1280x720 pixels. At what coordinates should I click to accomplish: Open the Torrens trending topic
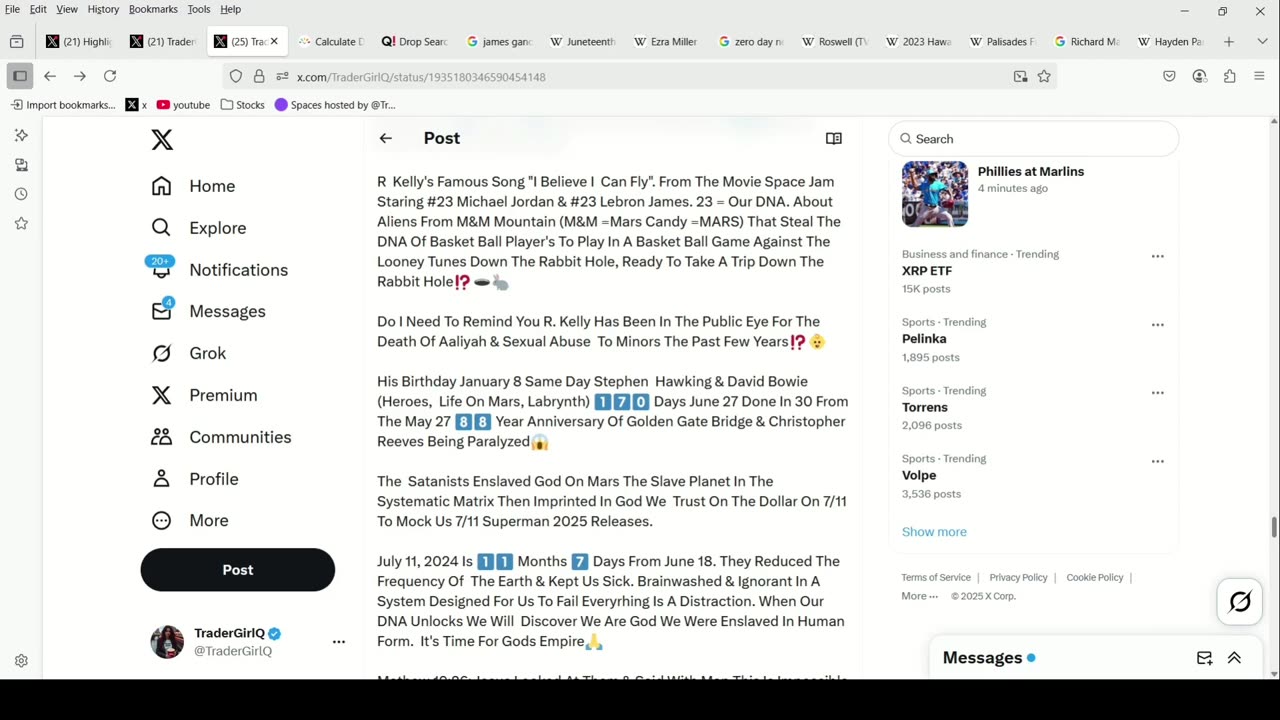click(925, 407)
